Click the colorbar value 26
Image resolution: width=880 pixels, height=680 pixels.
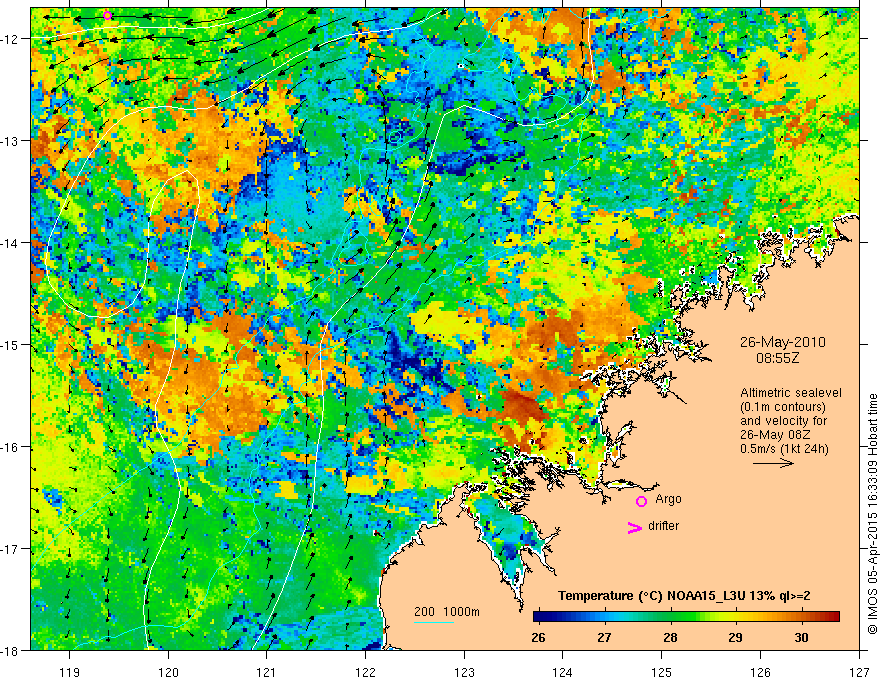(x=538, y=637)
